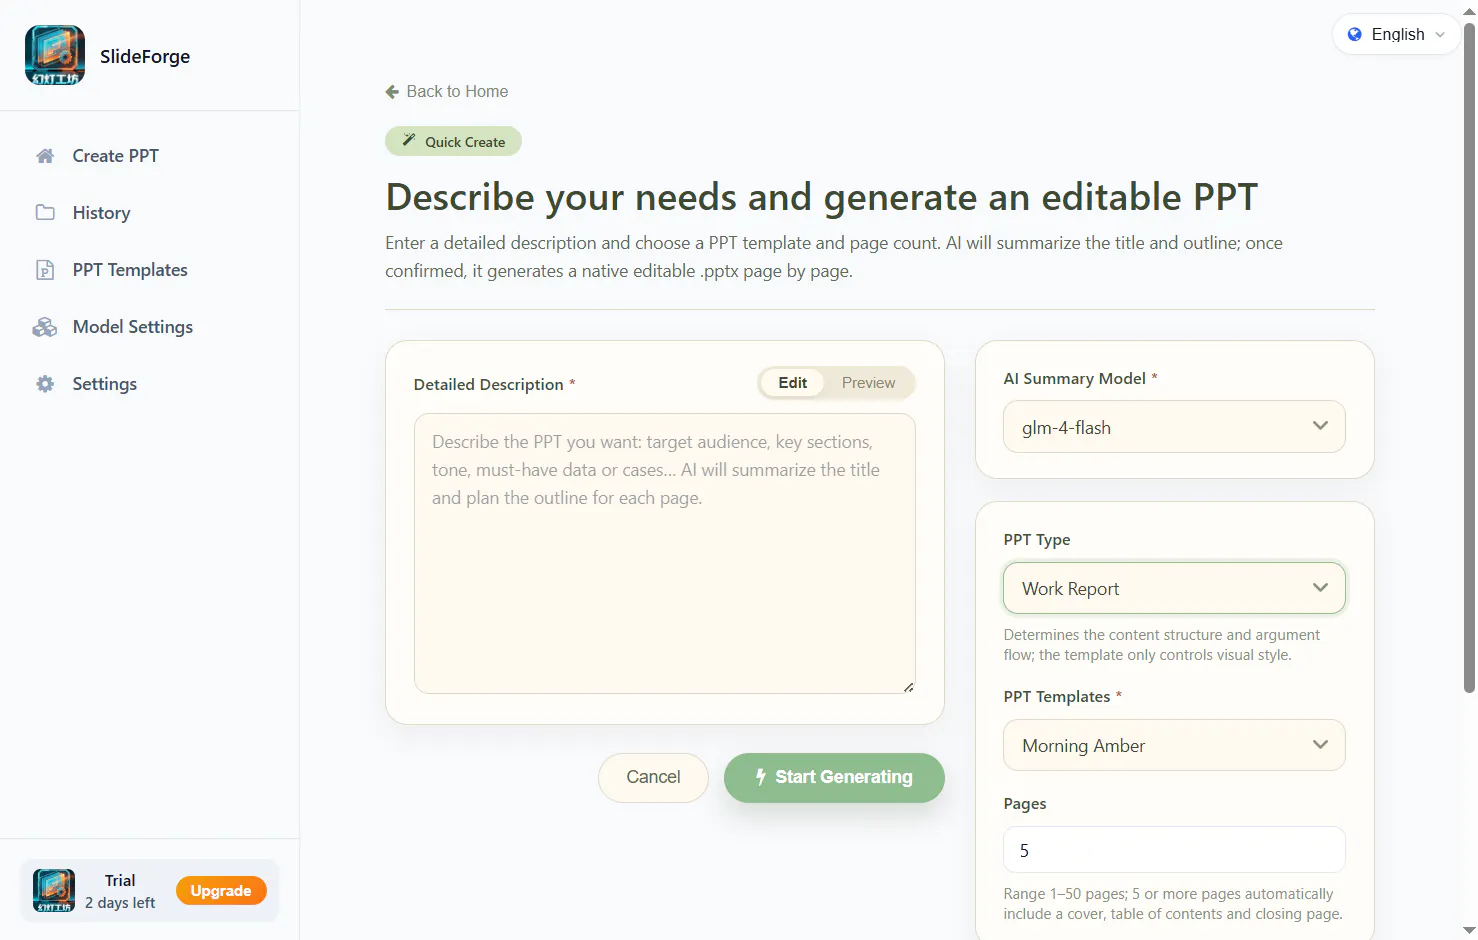Click the resize handle of description box
The image size is (1478, 940).
click(908, 687)
